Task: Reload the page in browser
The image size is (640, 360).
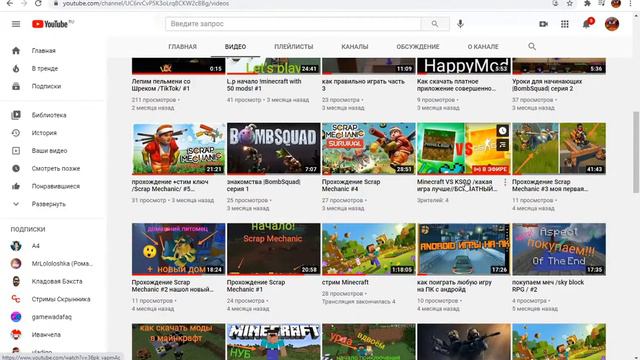Action: click(x=38, y=3)
